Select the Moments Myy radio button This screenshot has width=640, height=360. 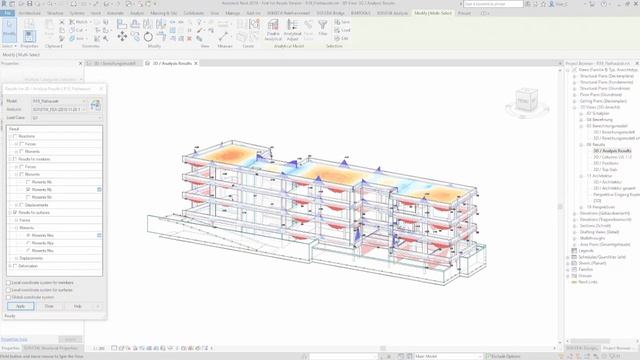point(28,243)
